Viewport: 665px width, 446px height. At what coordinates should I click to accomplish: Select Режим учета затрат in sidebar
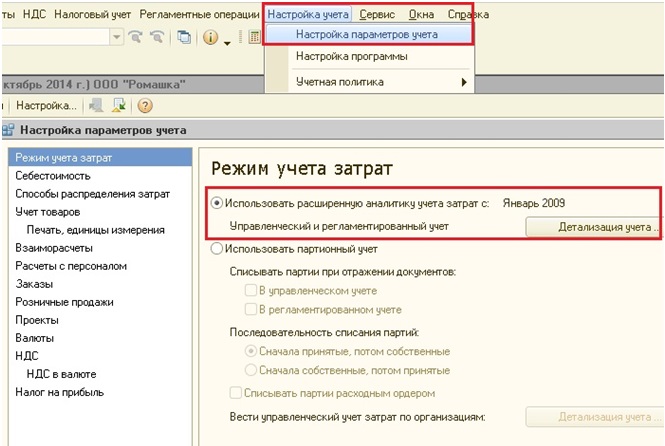pos(100,158)
